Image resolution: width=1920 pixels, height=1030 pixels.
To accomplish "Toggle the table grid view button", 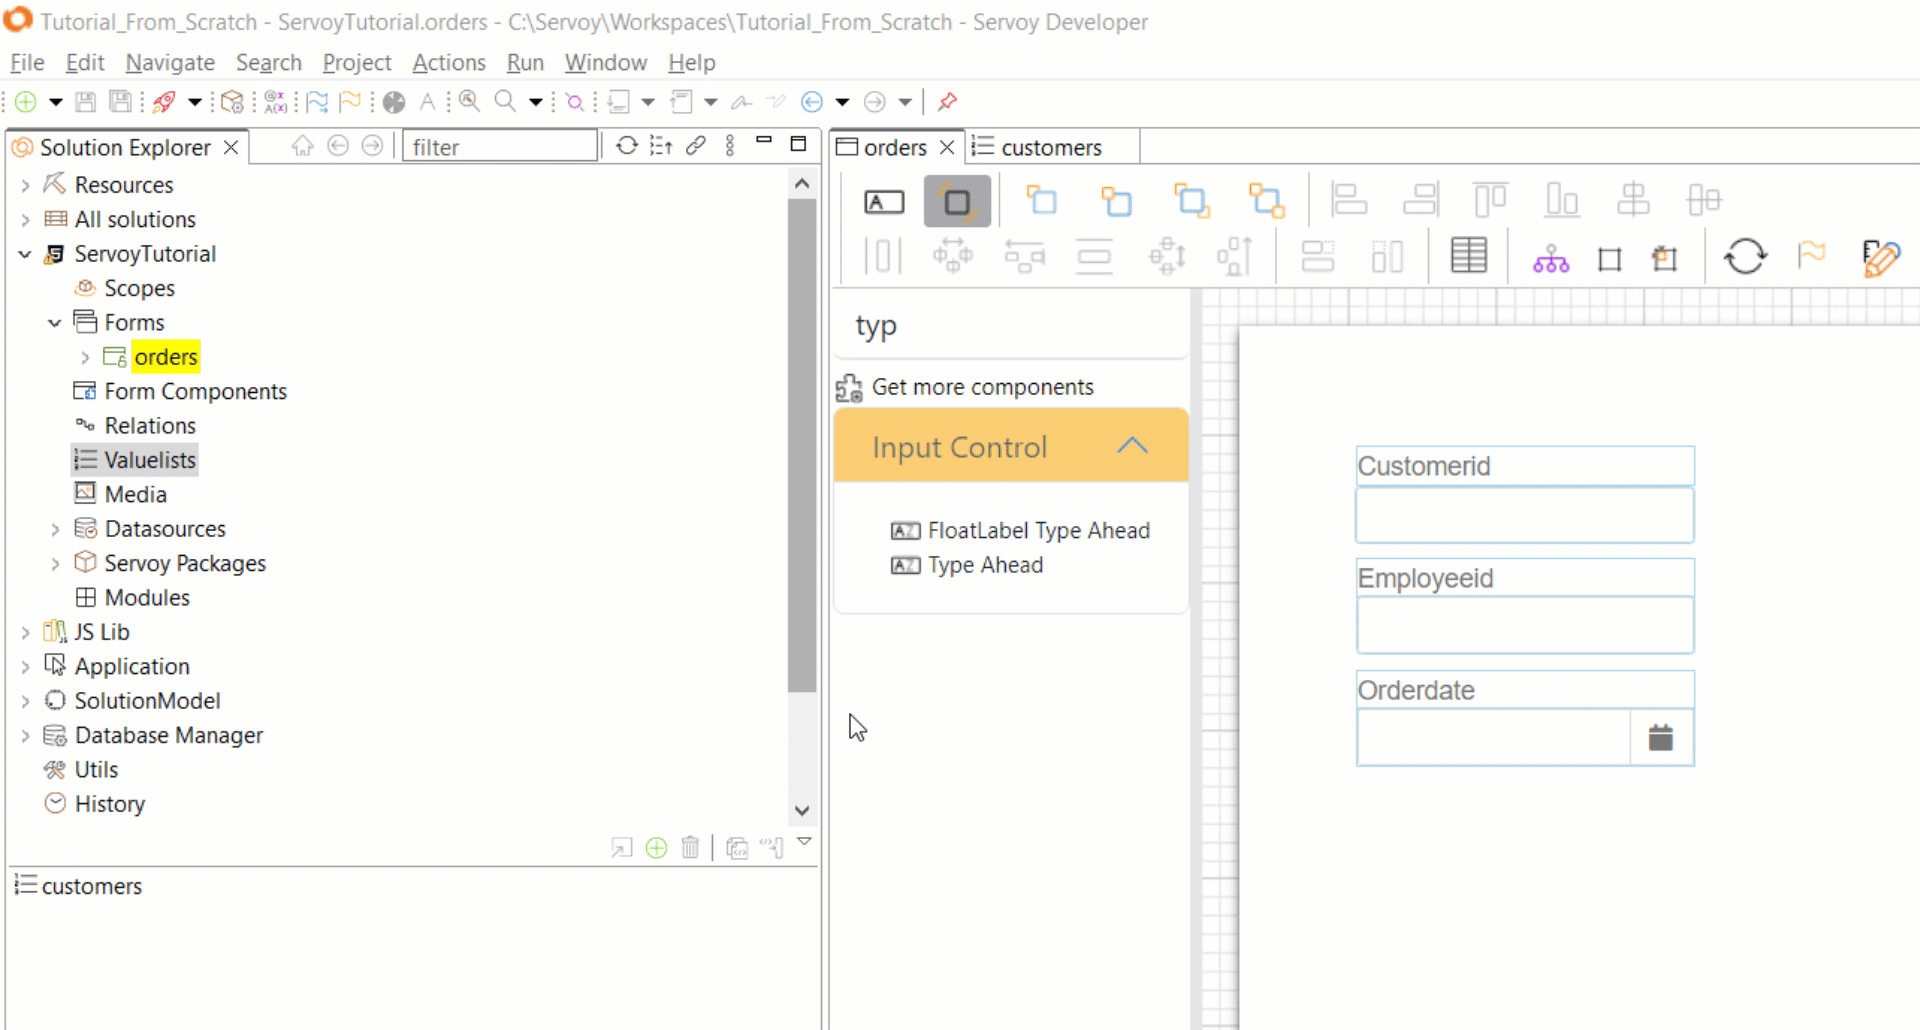I will tap(1468, 256).
